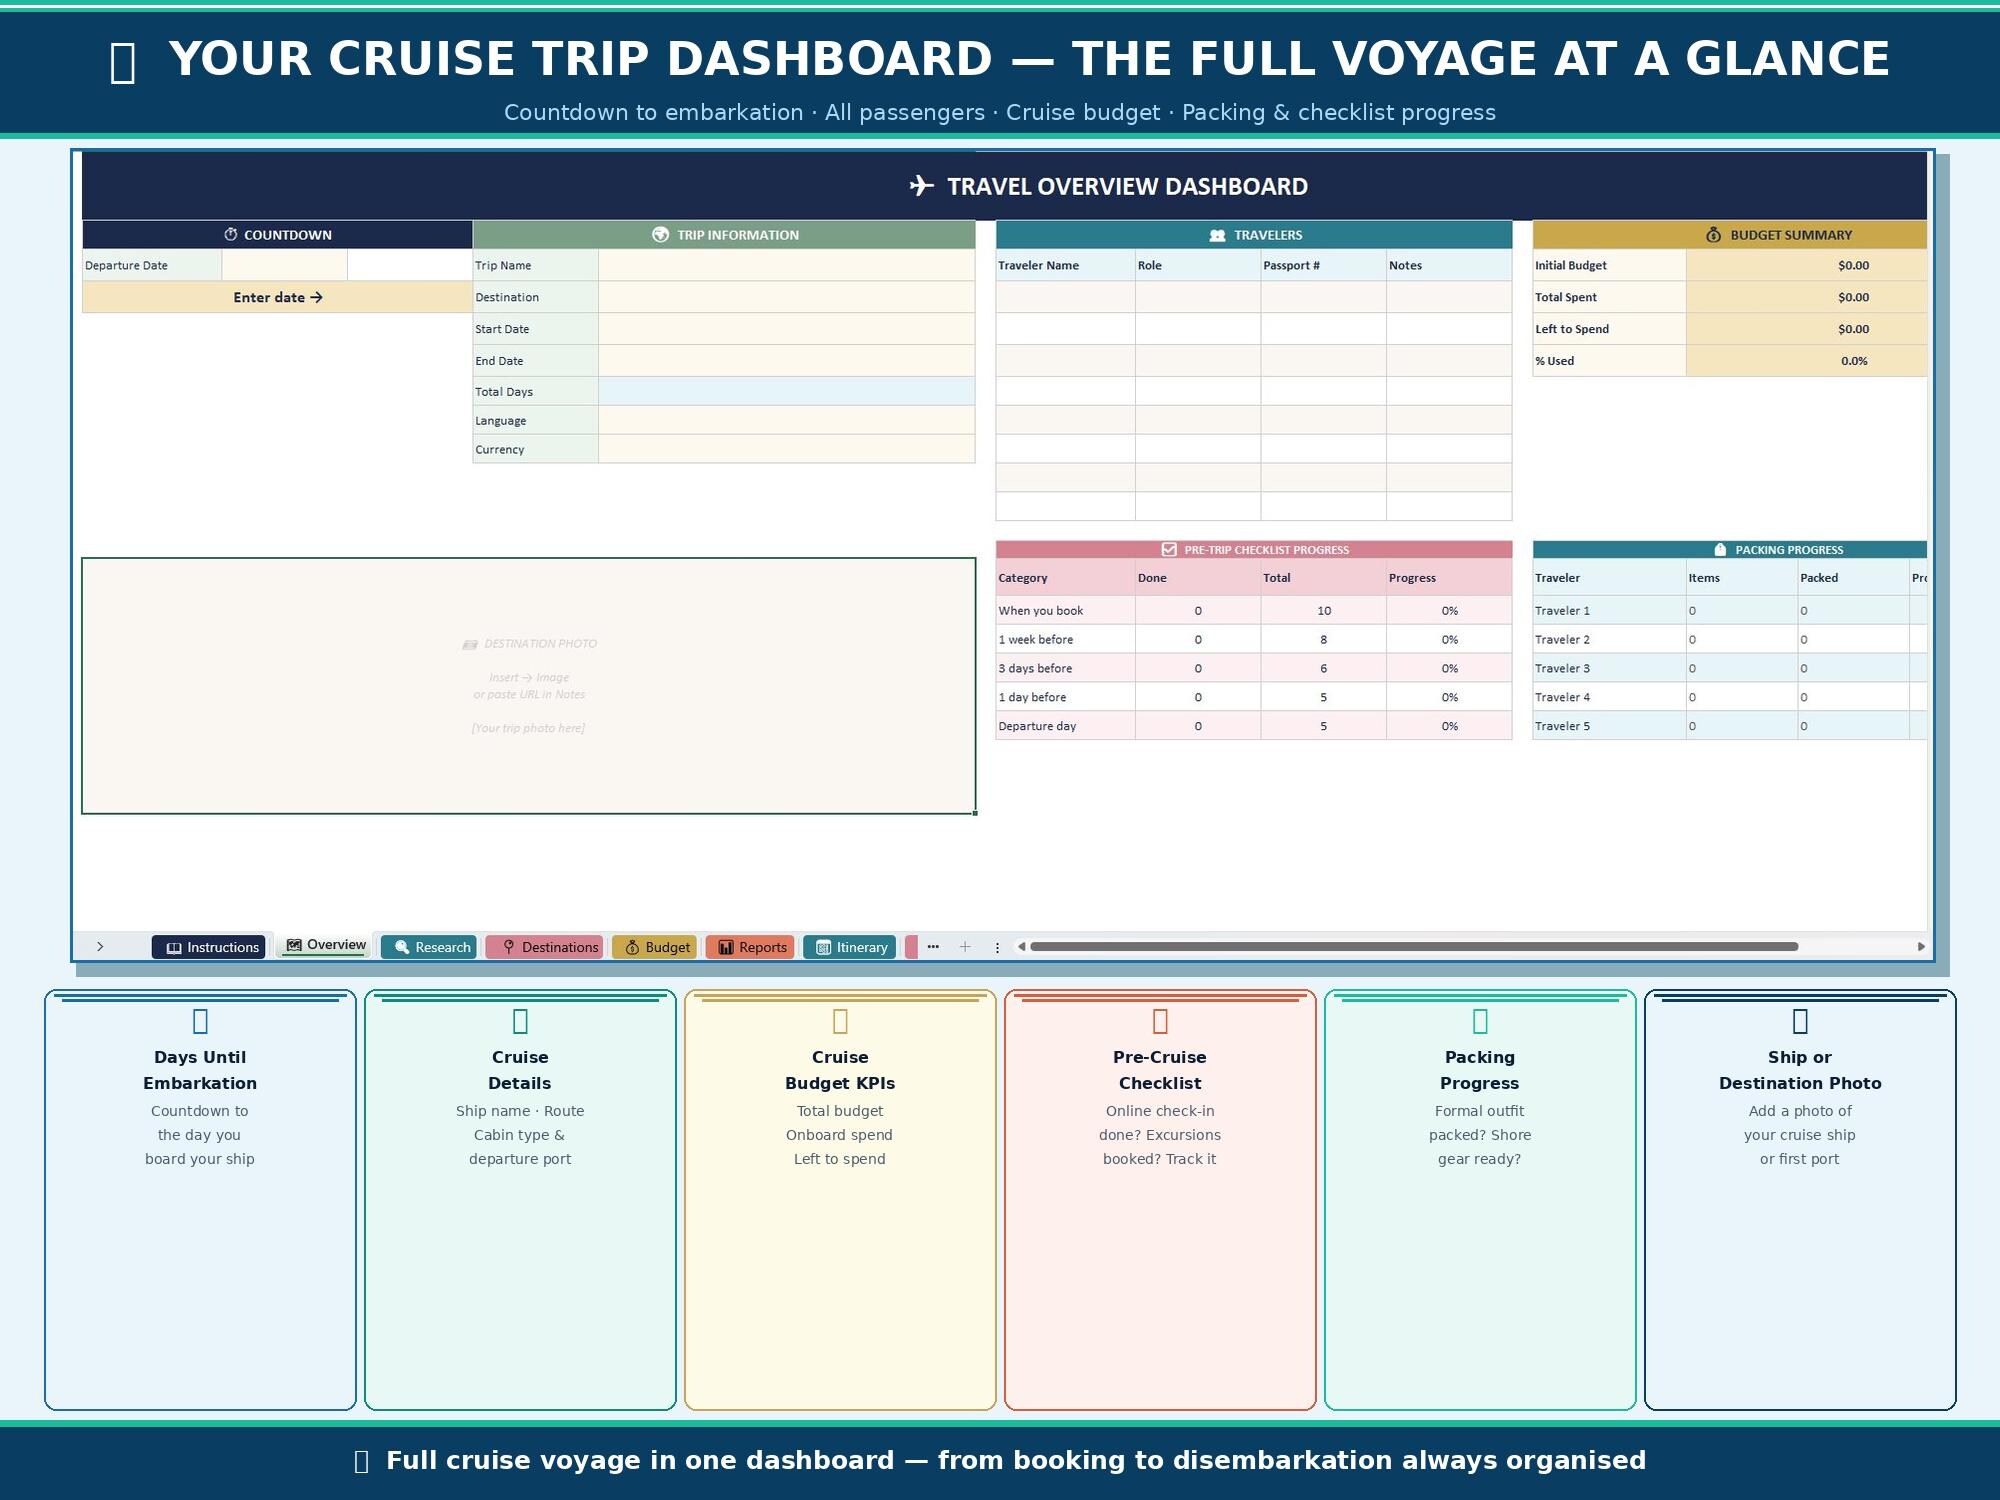Click the Enter date arrow cell

[277, 297]
